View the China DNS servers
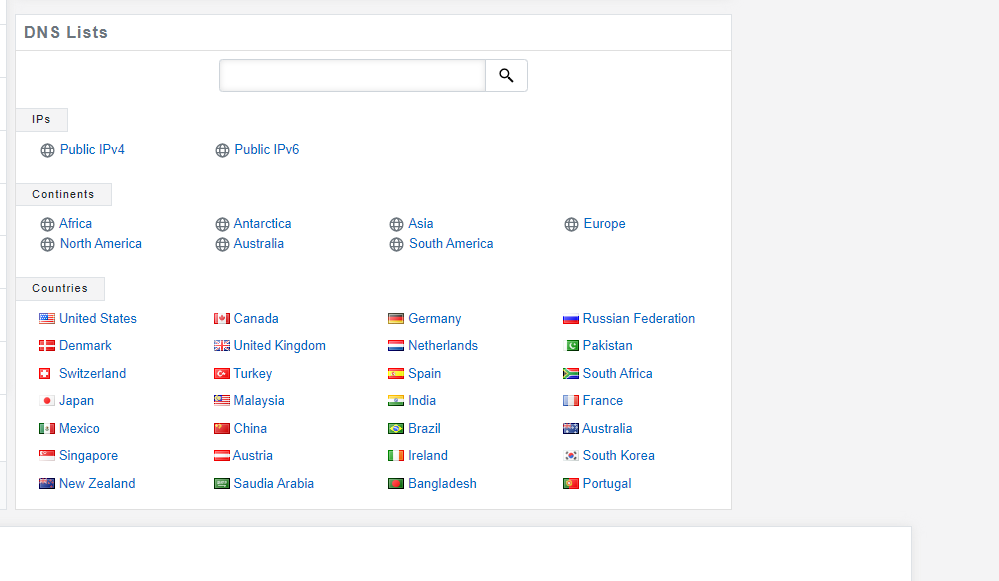The height and width of the screenshot is (581, 999). (250, 429)
